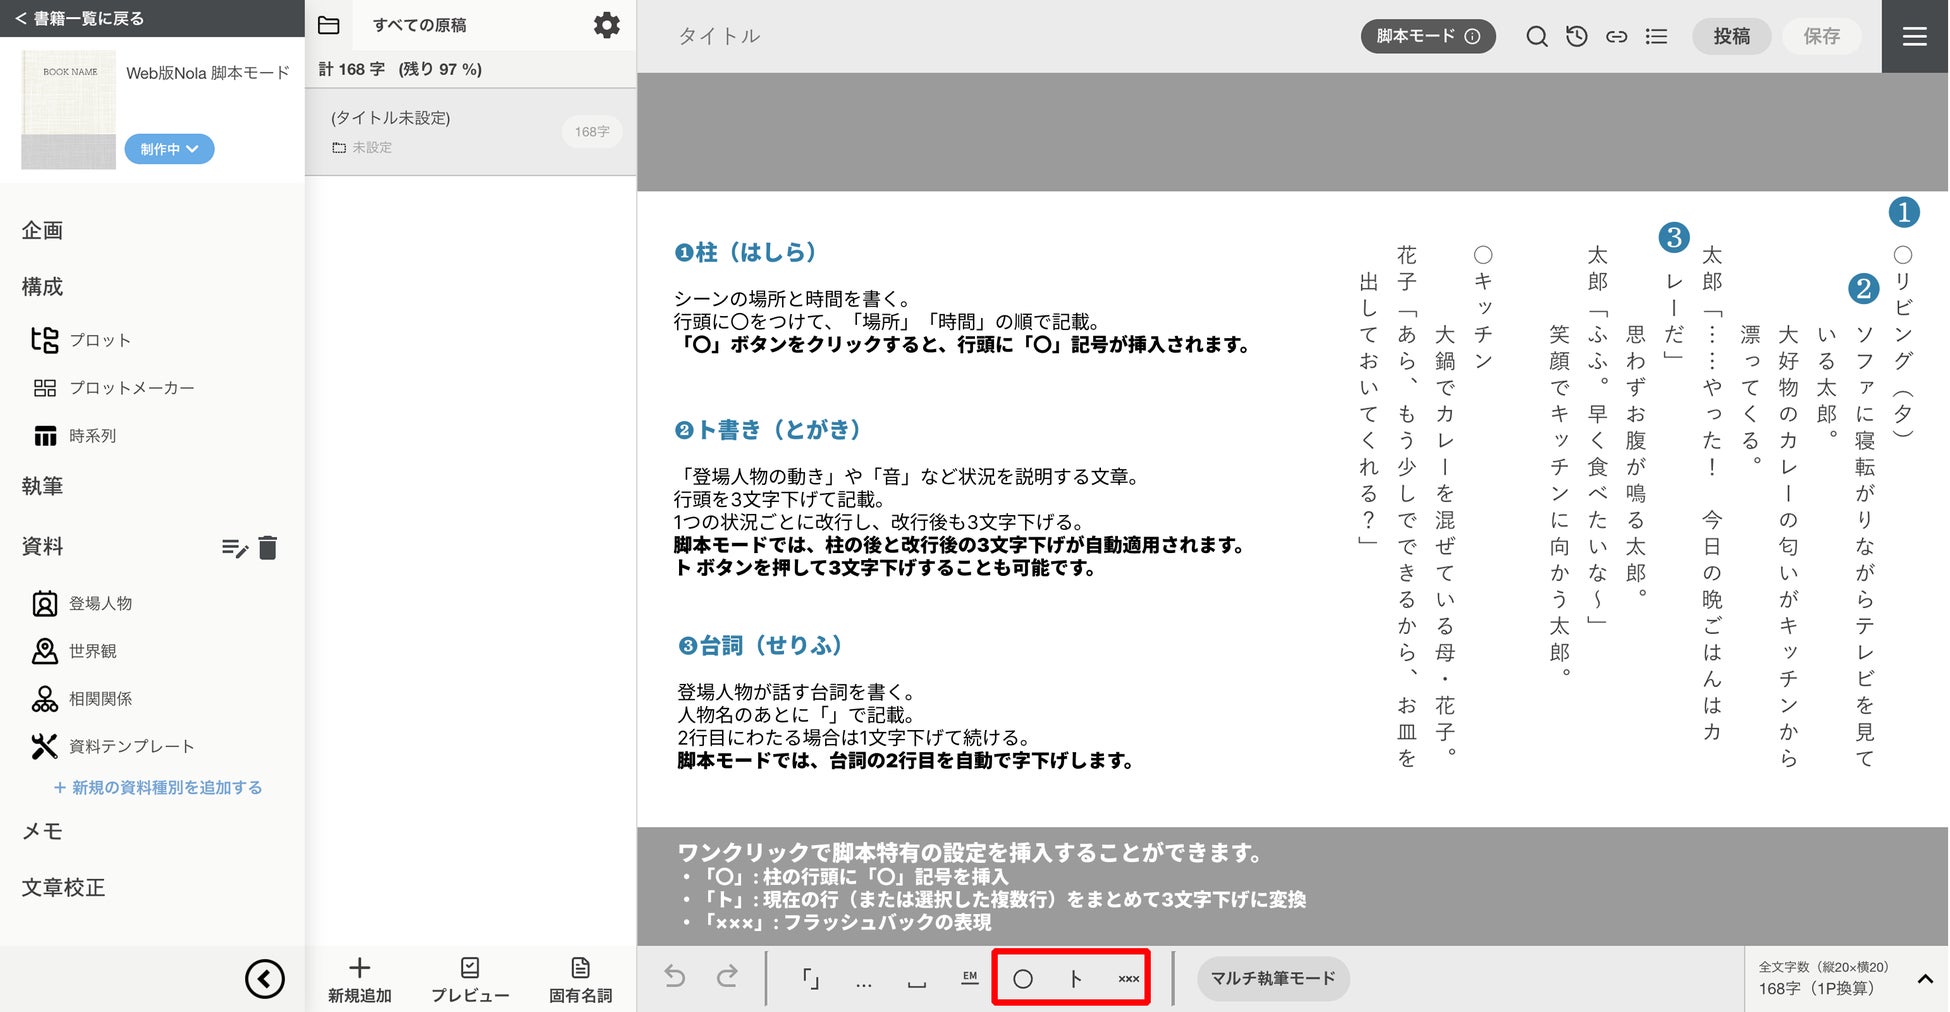Collapse the left sidebar arrow

(x=265, y=979)
